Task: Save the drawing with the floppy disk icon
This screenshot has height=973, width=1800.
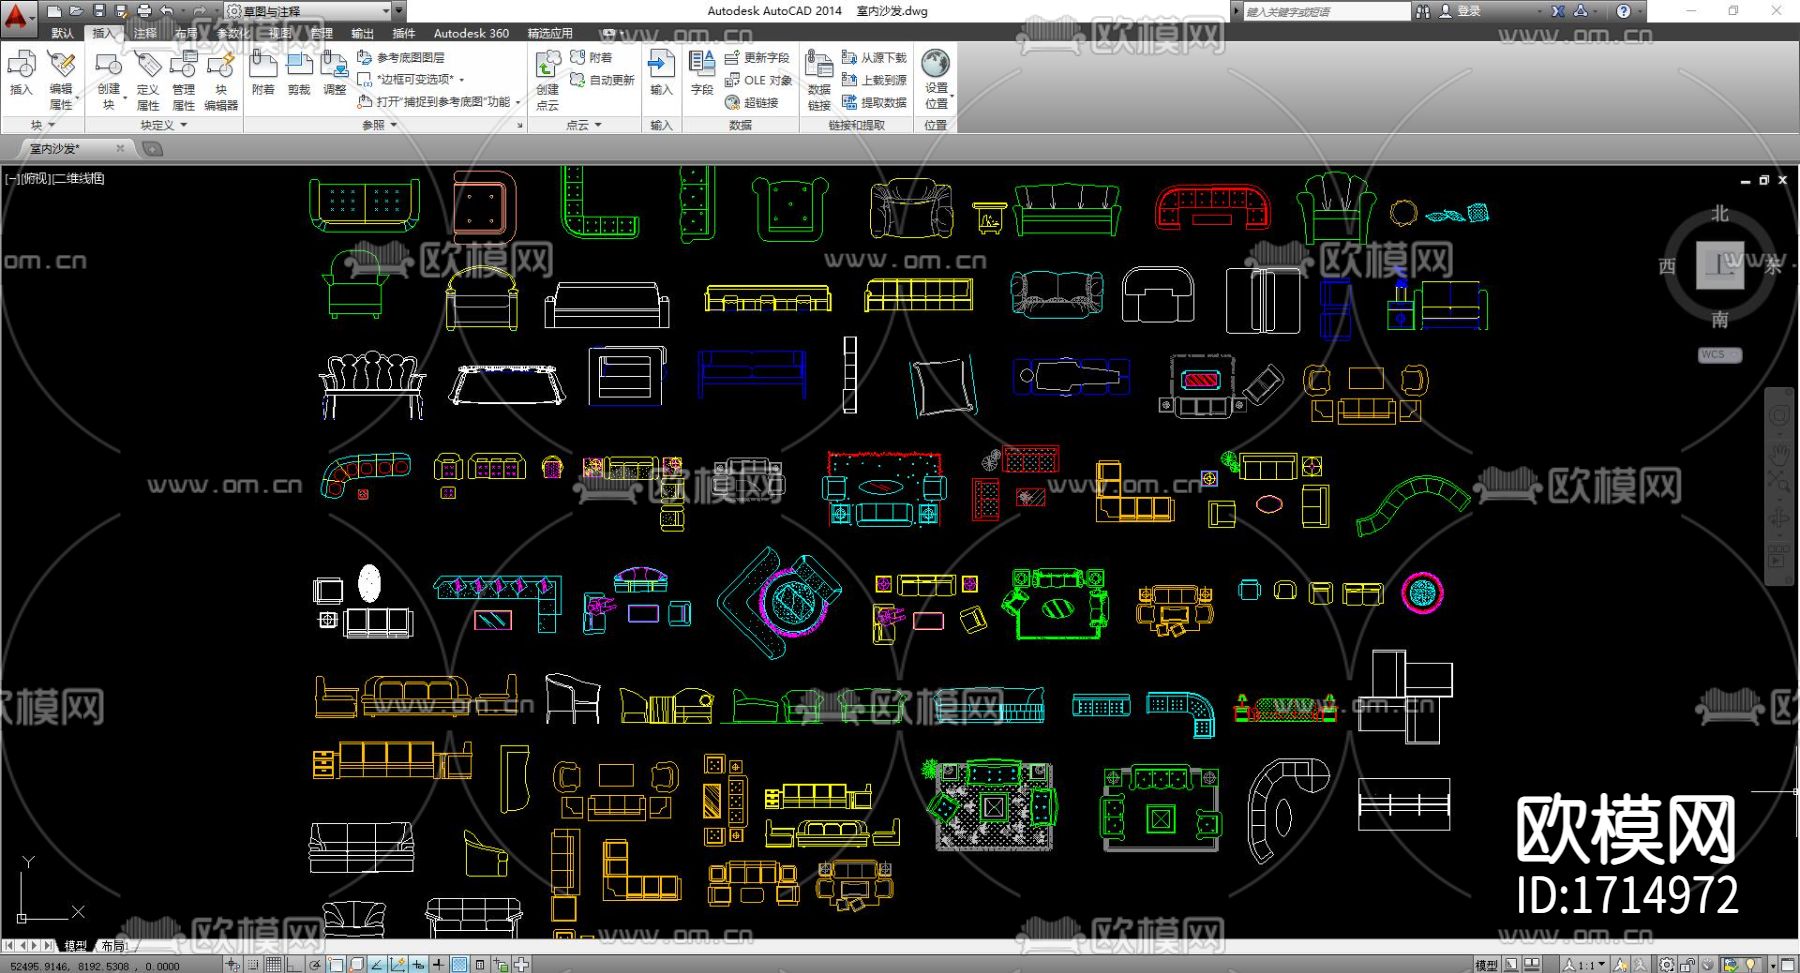Action: pos(99,11)
